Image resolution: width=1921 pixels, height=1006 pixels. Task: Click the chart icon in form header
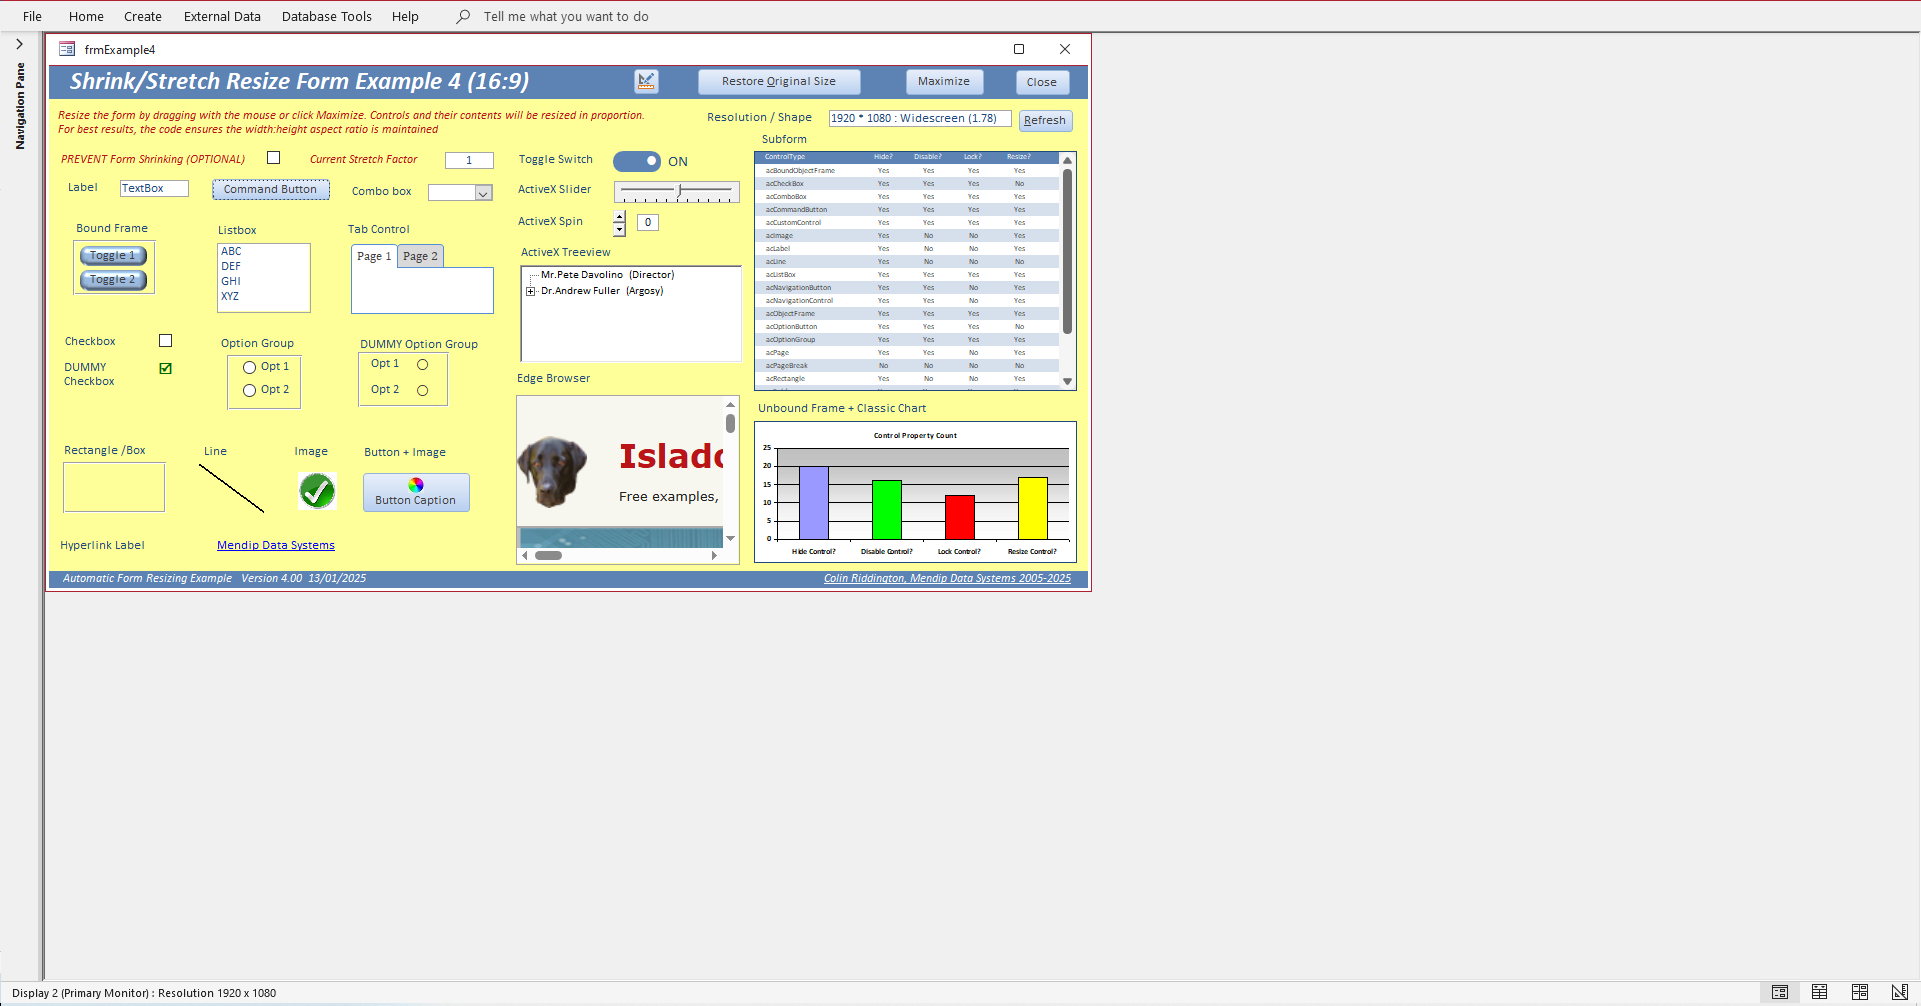pos(647,81)
